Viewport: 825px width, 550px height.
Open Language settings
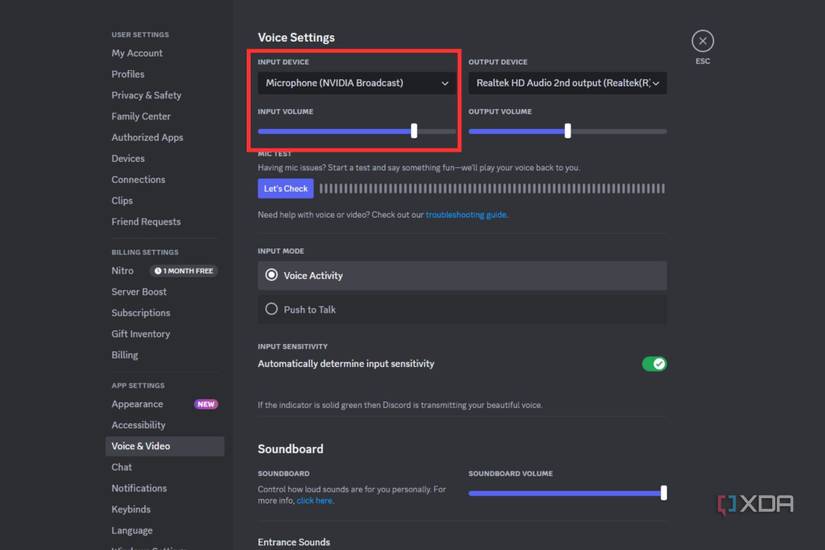pyautogui.click(x=132, y=530)
